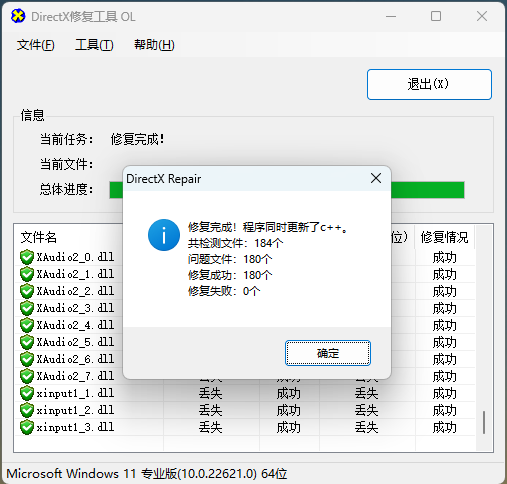
Task: Click green shield icon beside XAudio2_2.dll
Action: click(27, 291)
